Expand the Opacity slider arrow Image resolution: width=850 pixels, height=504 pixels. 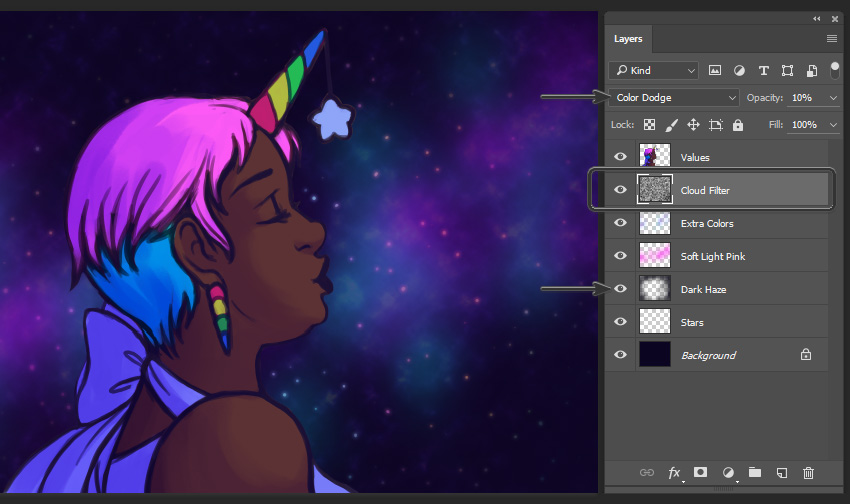click(x=833, y=98)
